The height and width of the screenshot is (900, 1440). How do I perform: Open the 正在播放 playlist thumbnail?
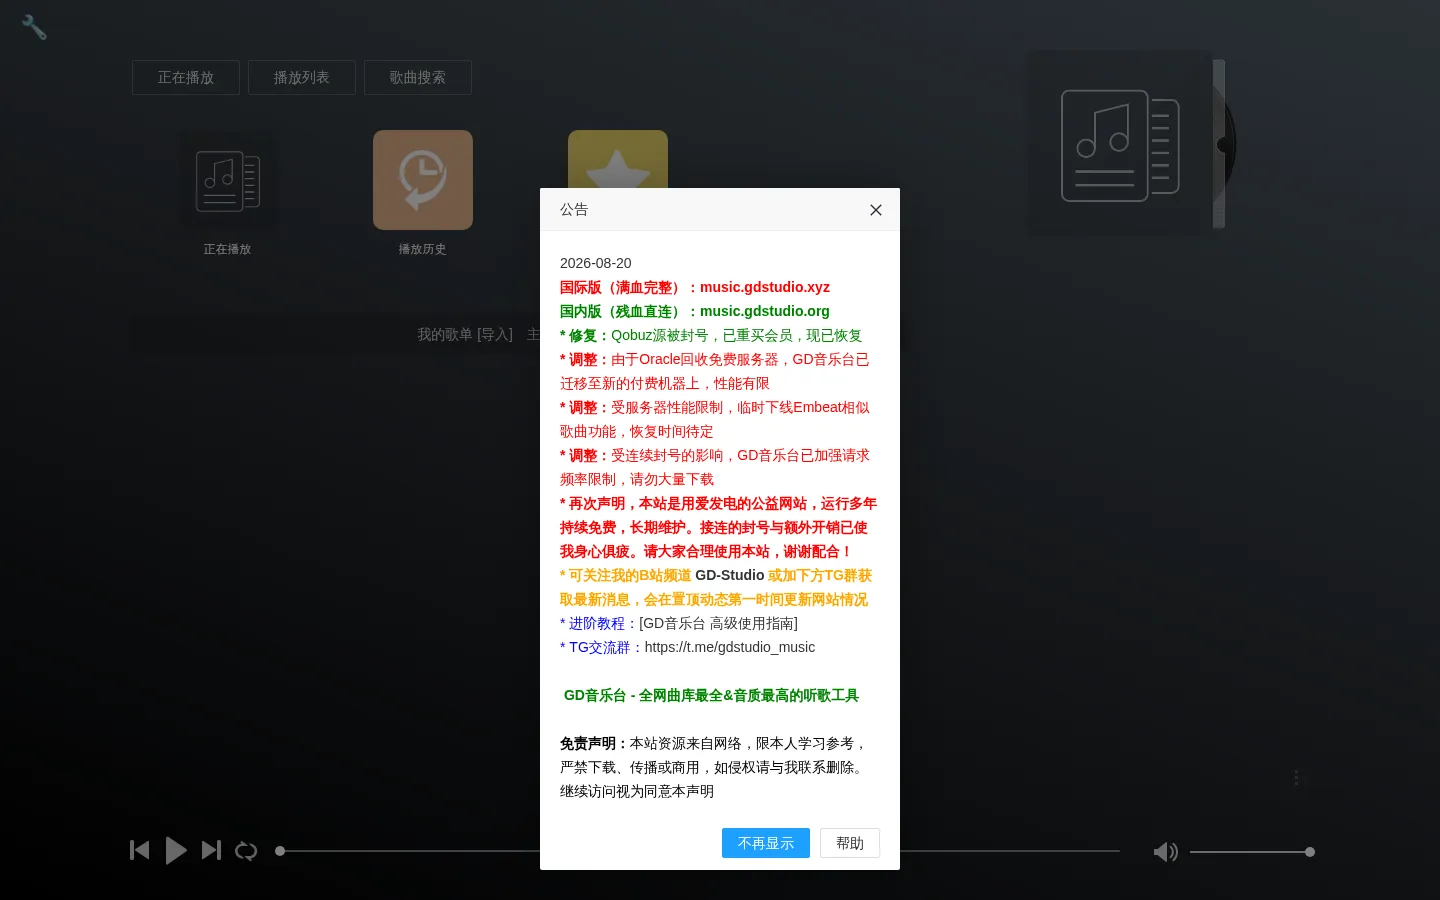click(x=228, y=180)
